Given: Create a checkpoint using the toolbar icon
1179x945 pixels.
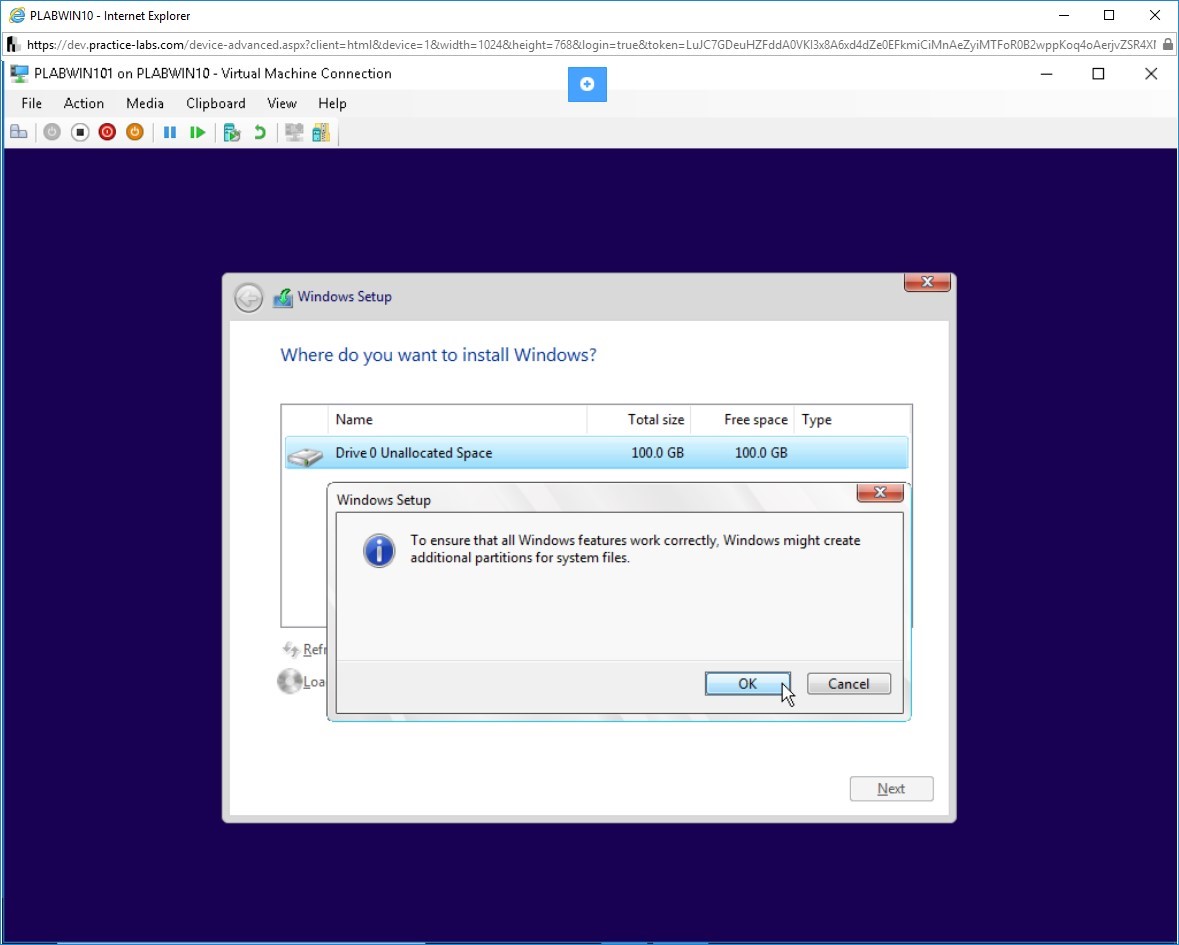Looking at the screenshot, I should coord(232,132).
